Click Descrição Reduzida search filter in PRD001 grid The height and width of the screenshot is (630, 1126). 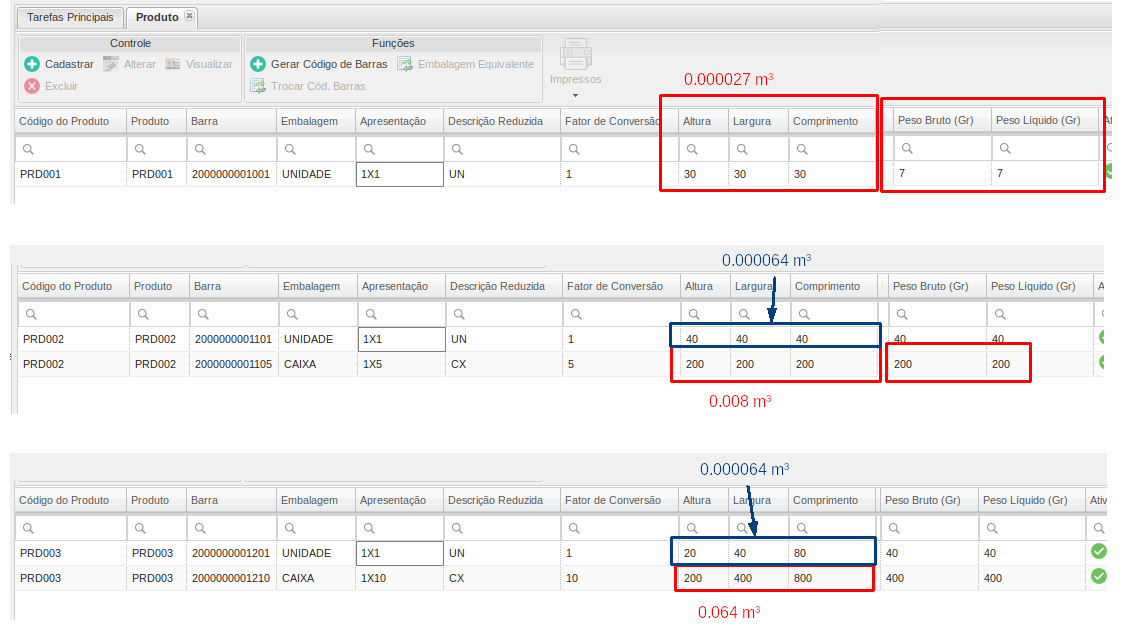pyautogui.click(x=502, y=149)
